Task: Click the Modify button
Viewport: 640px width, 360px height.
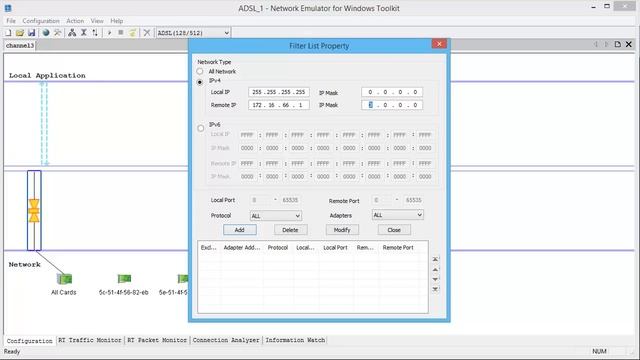Action: (x=342, y=230)
